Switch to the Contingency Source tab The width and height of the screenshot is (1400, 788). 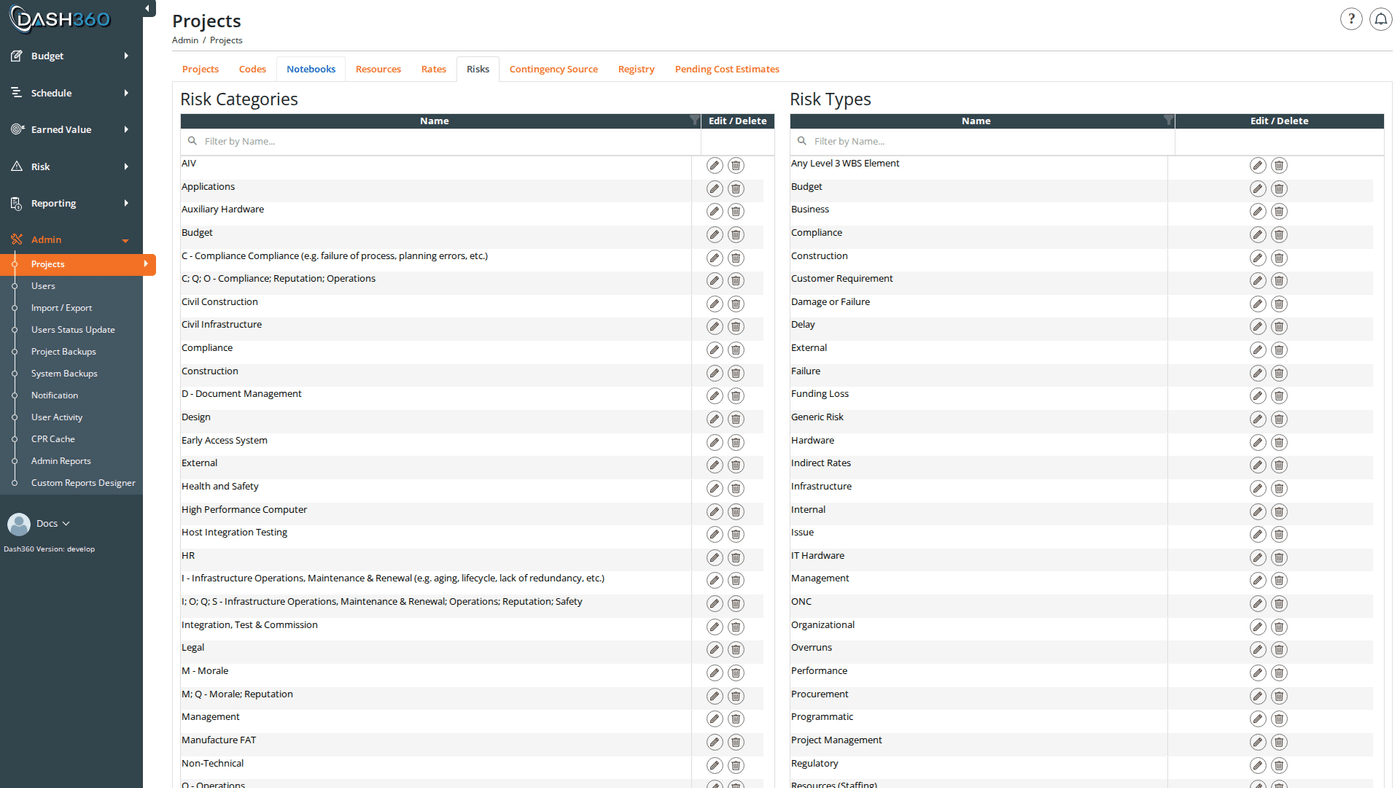[553, 69]
